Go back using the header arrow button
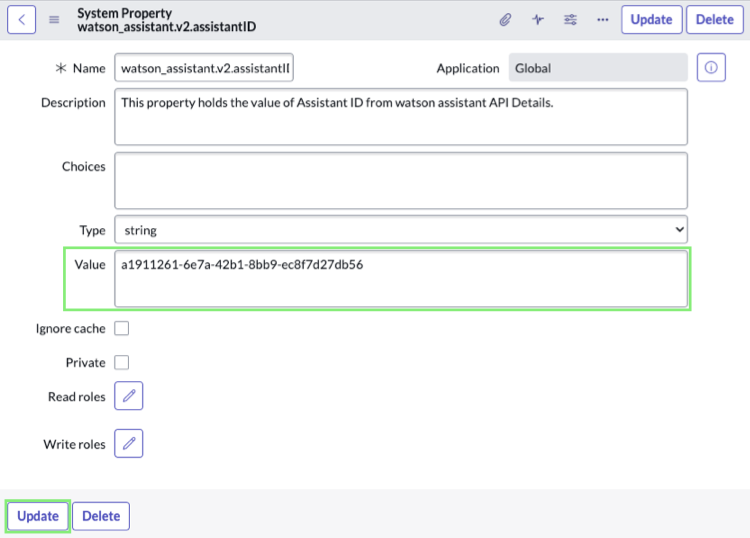This screenshot has width=750, height=538. tap(21, 20)
